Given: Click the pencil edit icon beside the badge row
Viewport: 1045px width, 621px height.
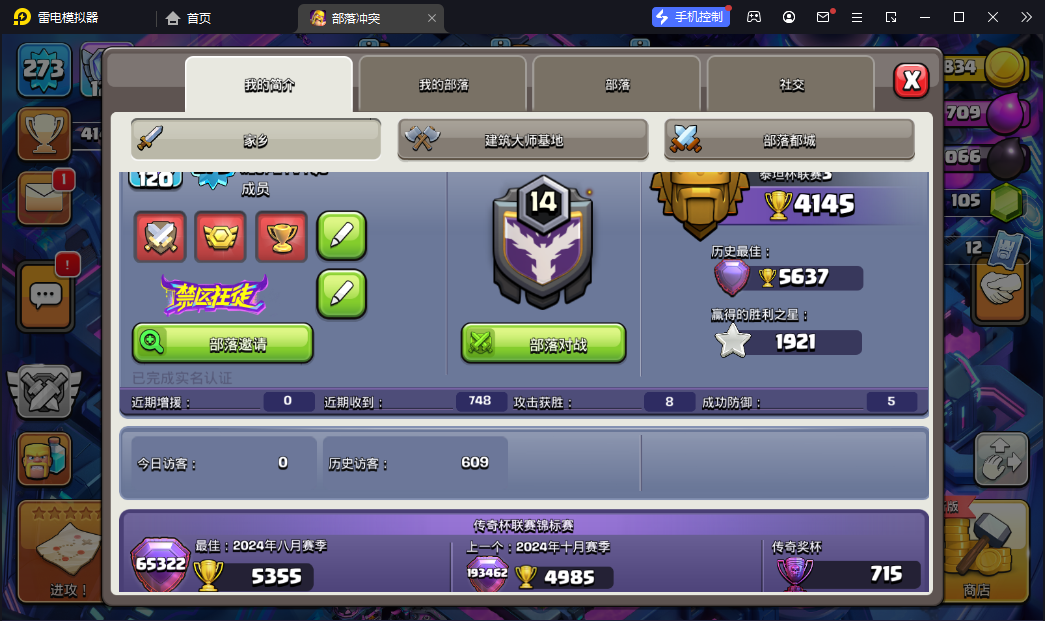Looking at the screenshot, I should click(342, 235).
